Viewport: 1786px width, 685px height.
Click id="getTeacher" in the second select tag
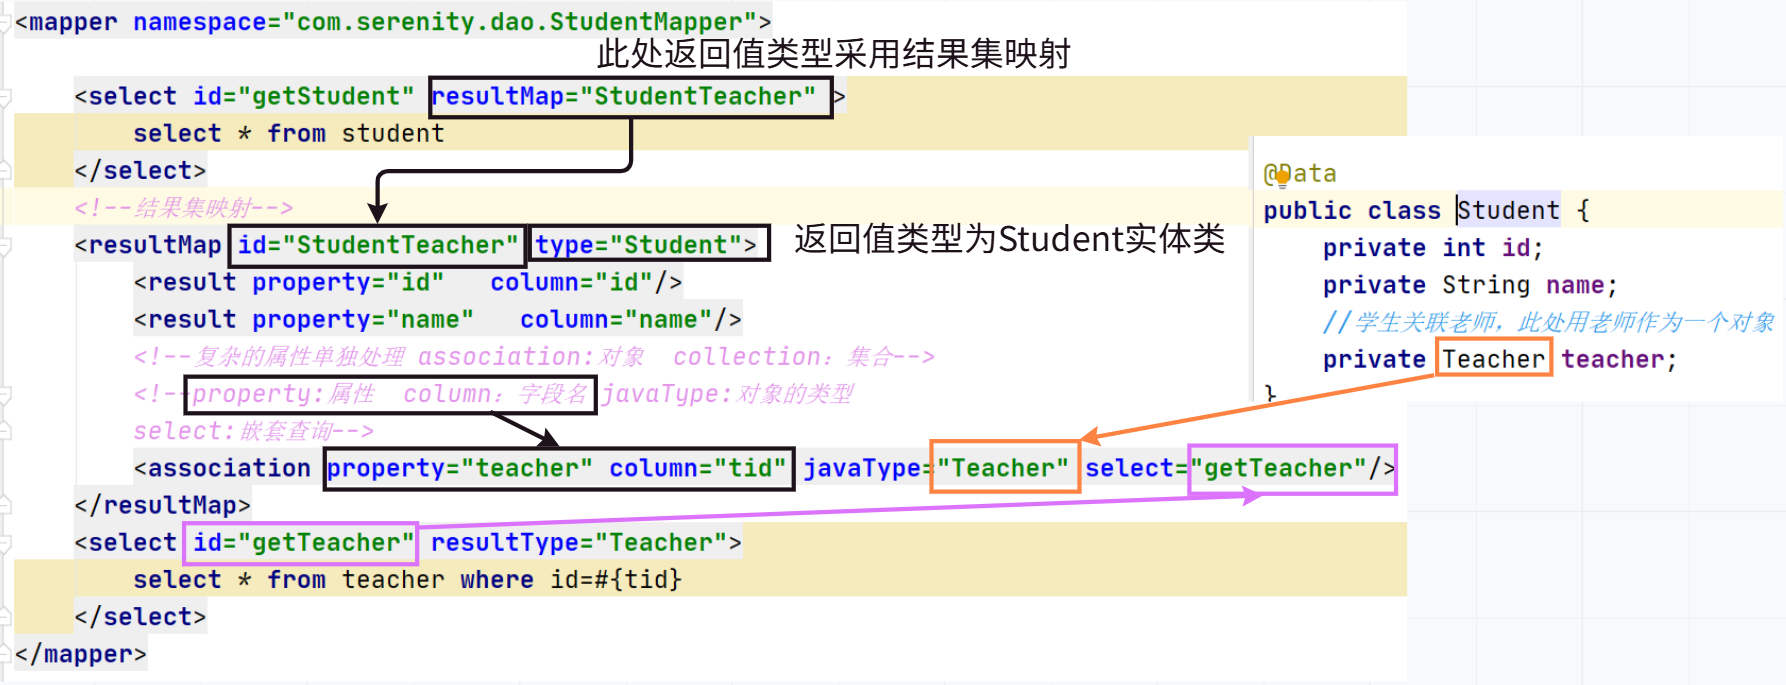pos(303,542)
